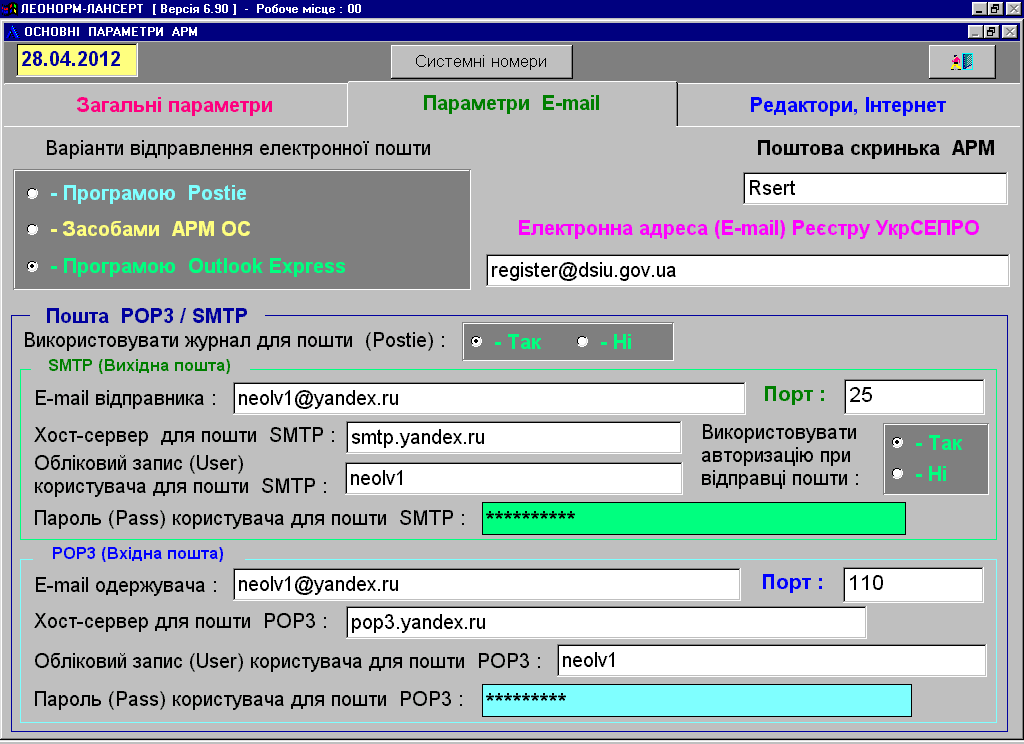Click the SMTP port field with 25

click(x=914, y=396)
